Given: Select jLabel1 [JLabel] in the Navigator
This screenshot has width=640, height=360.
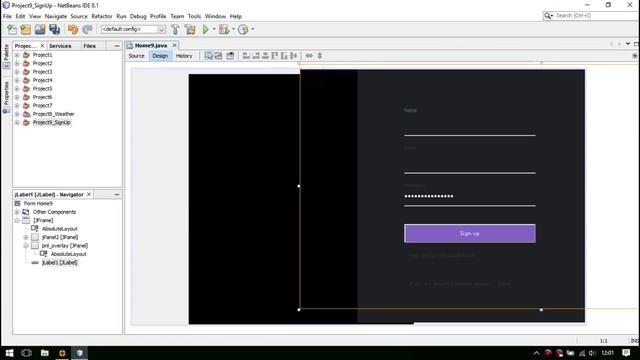Looking at the screenshot, I should pyautogui.click(x=60, y=262).
